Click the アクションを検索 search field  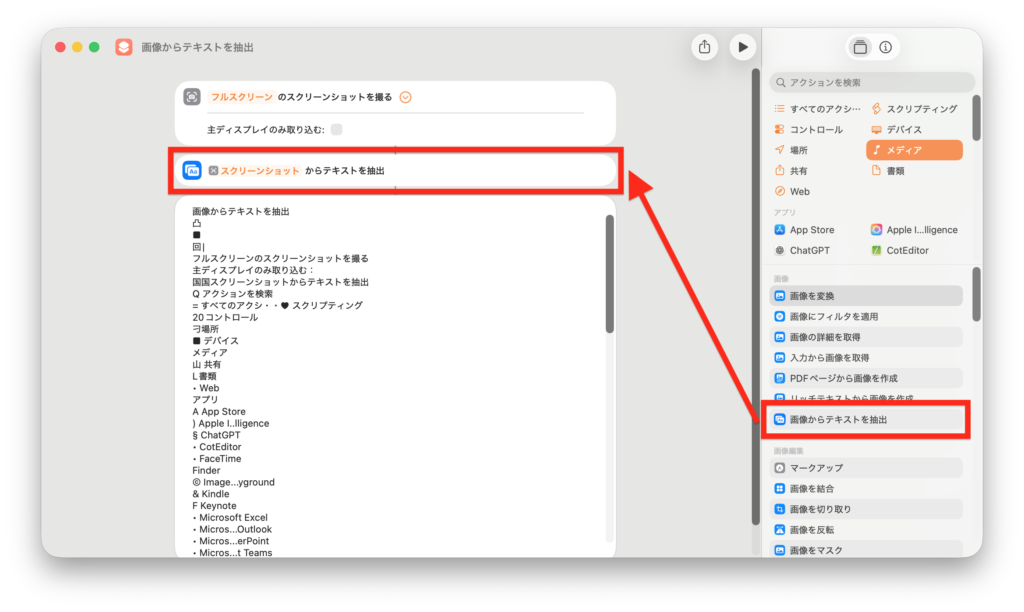point(872,82)
